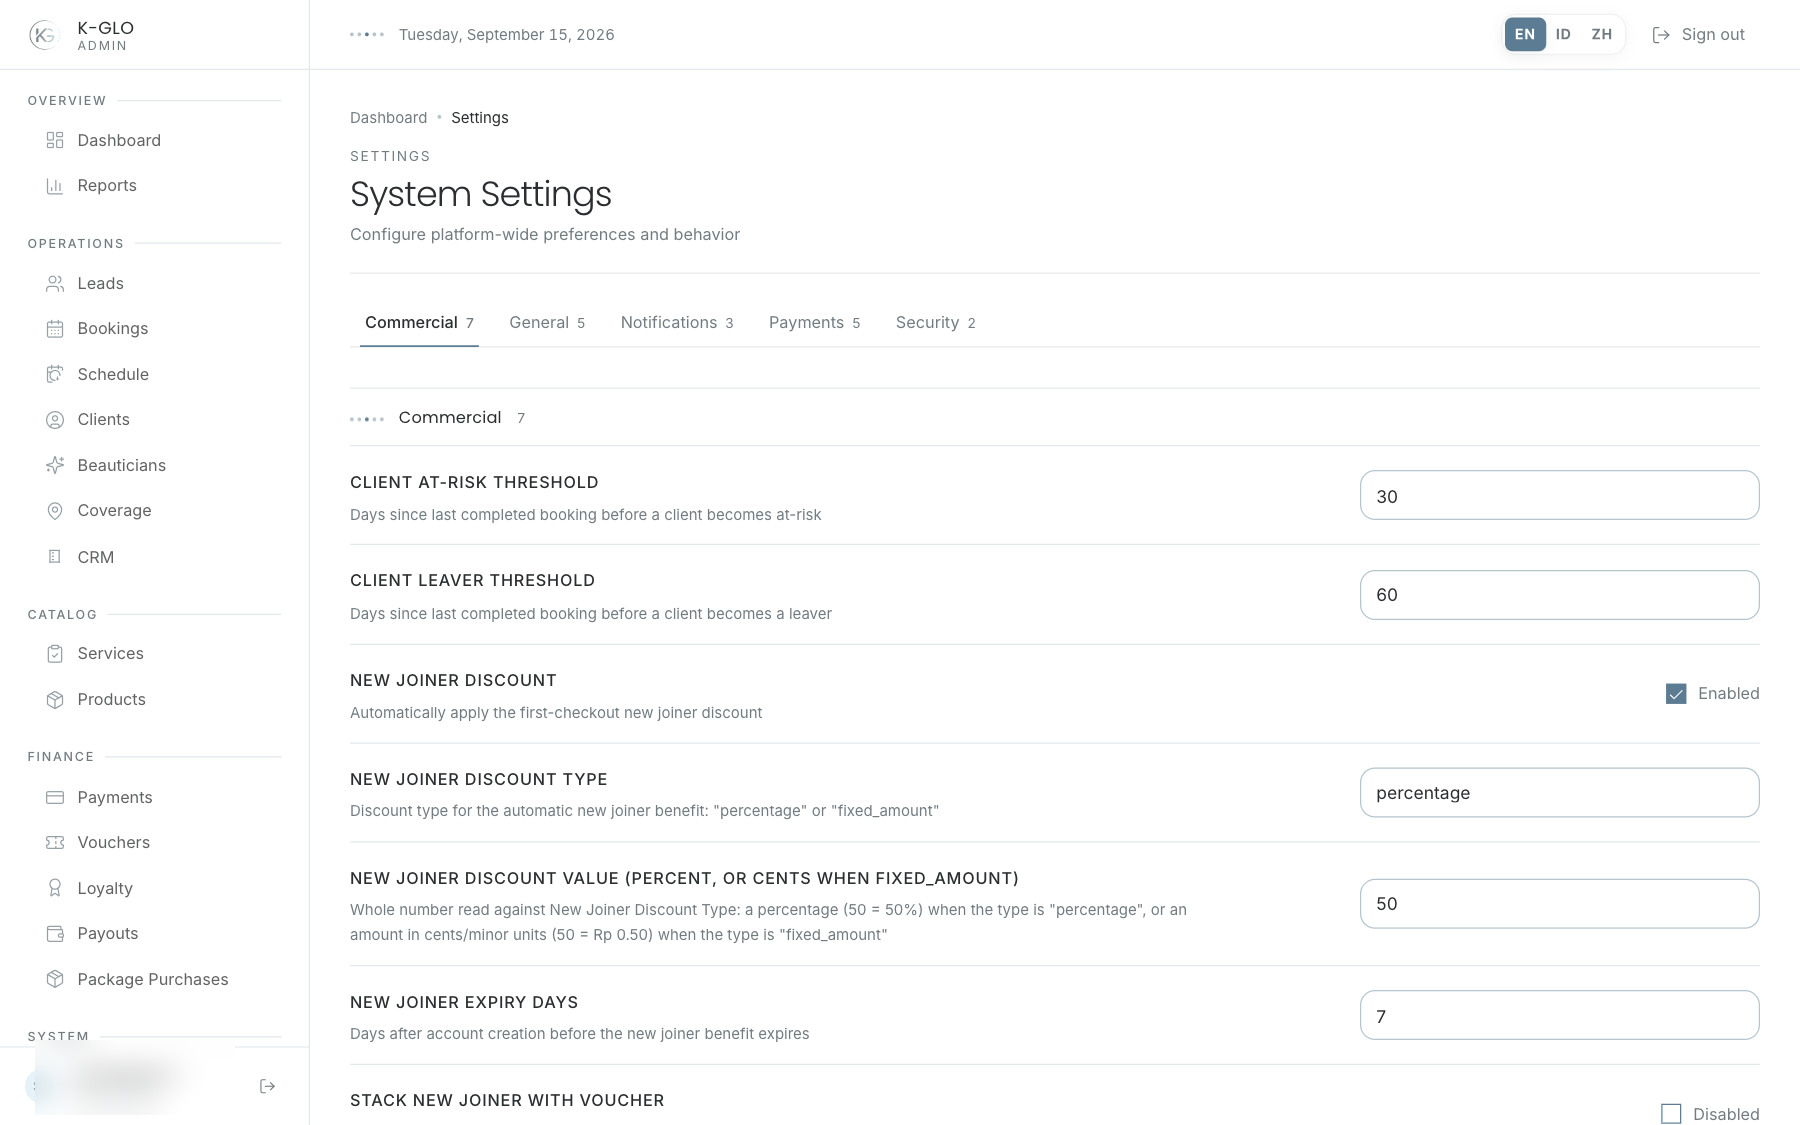Click the Clients profile icon
The height and width of the screenshot is (1125, 1800).
pyautogui.click(x=55, y=420)
